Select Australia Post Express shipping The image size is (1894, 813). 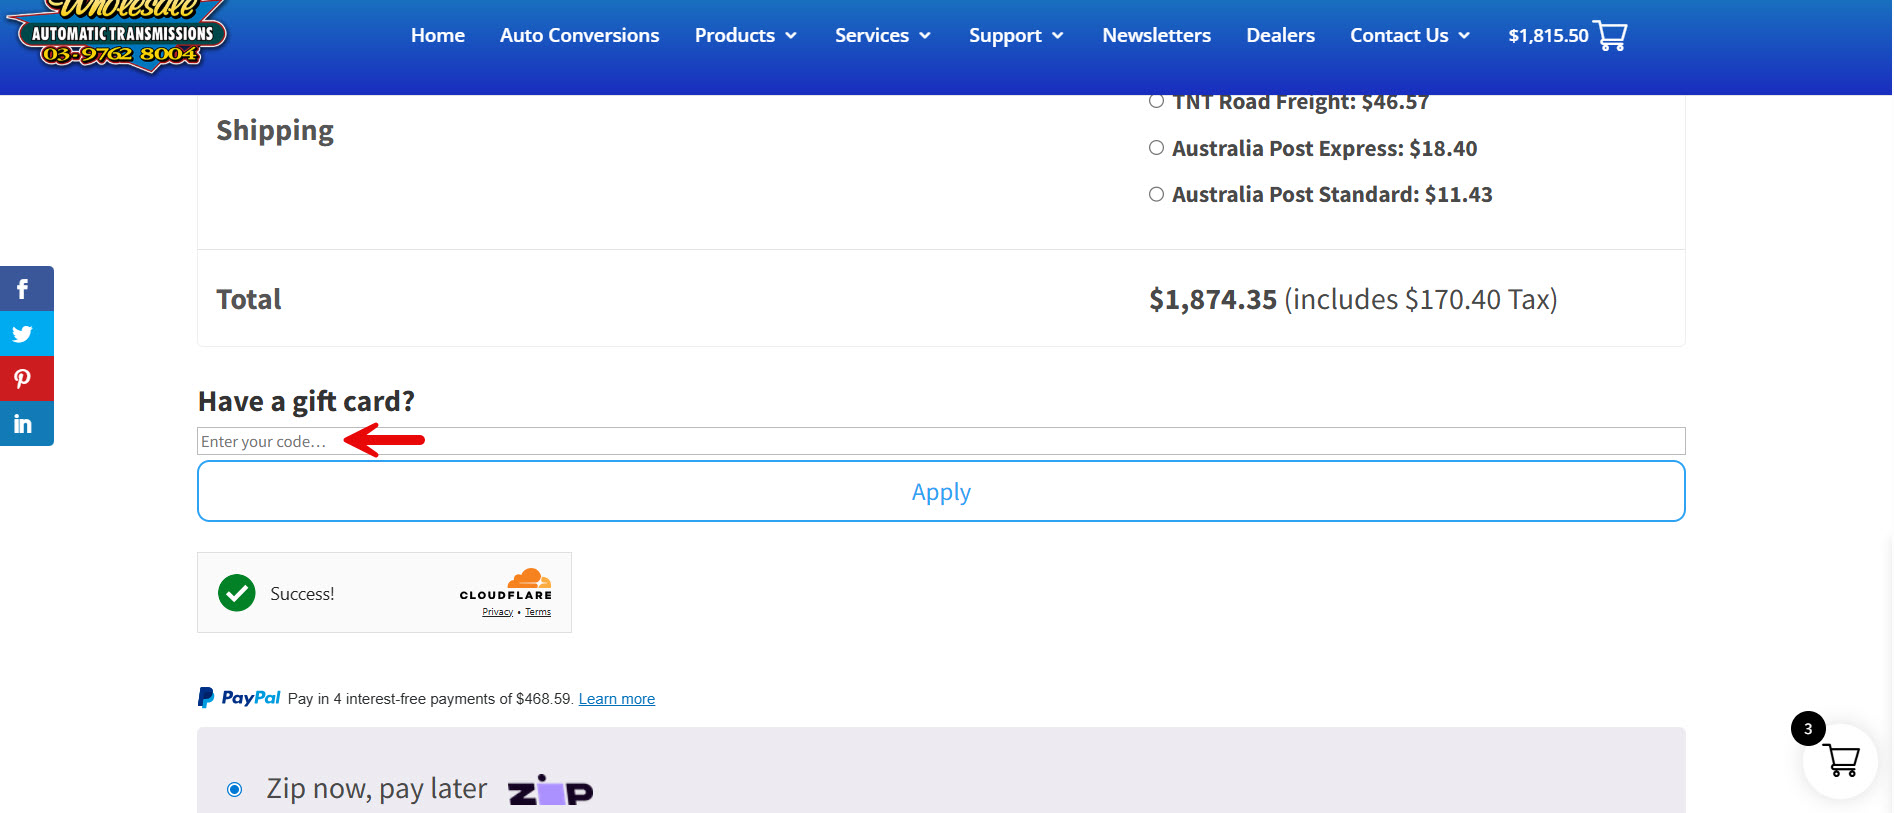point(1156,148)
